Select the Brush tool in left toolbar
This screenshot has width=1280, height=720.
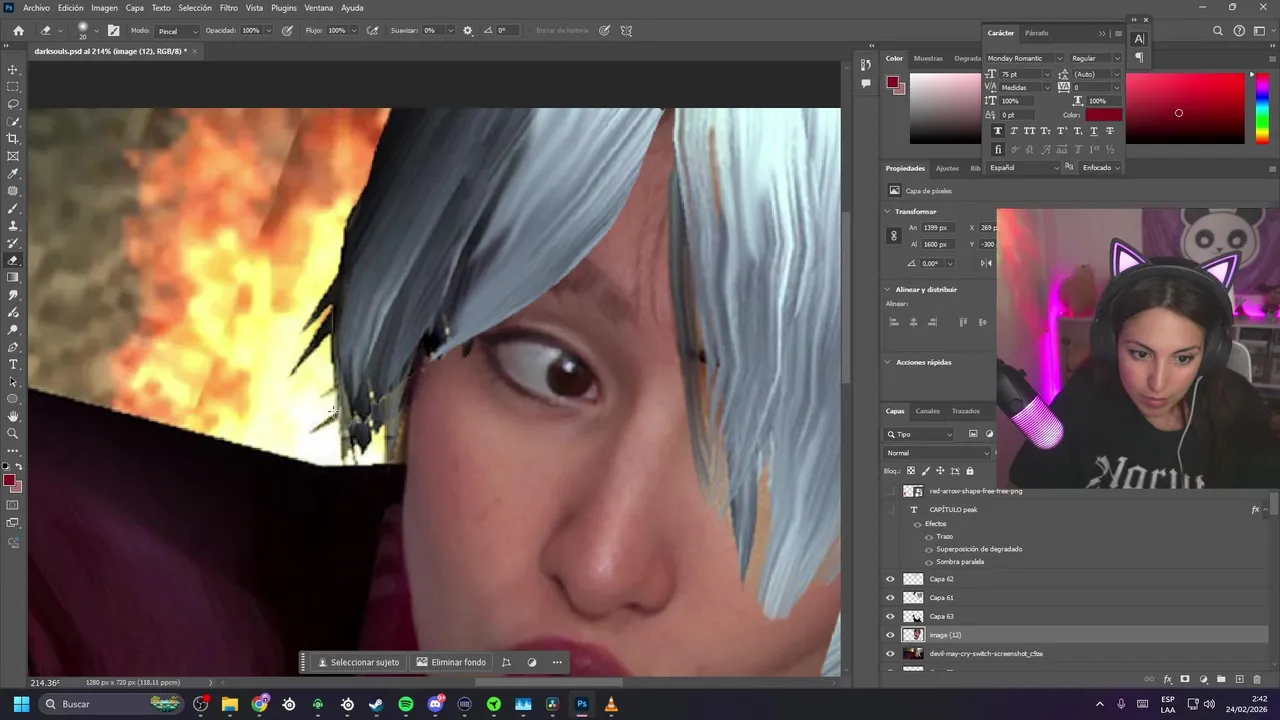[x=13, y=209]
